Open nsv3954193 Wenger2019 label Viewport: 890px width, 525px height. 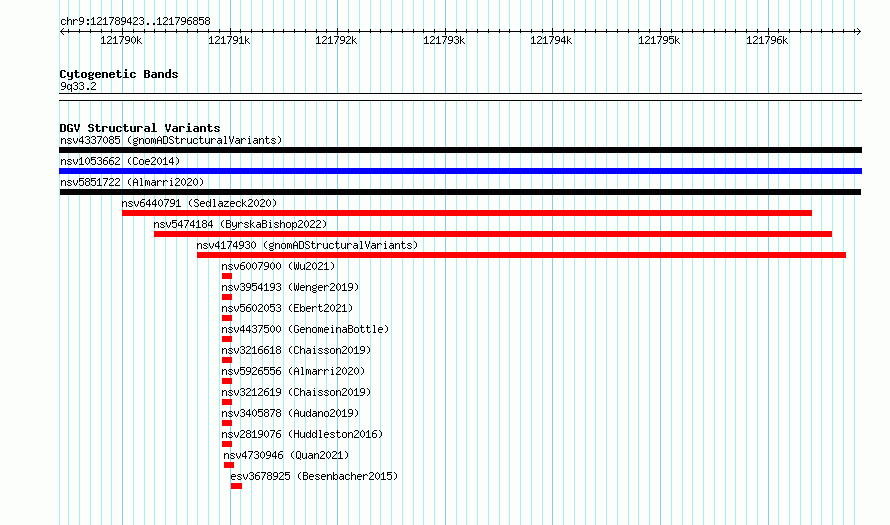pyautogui.click(x=290, y=287)
